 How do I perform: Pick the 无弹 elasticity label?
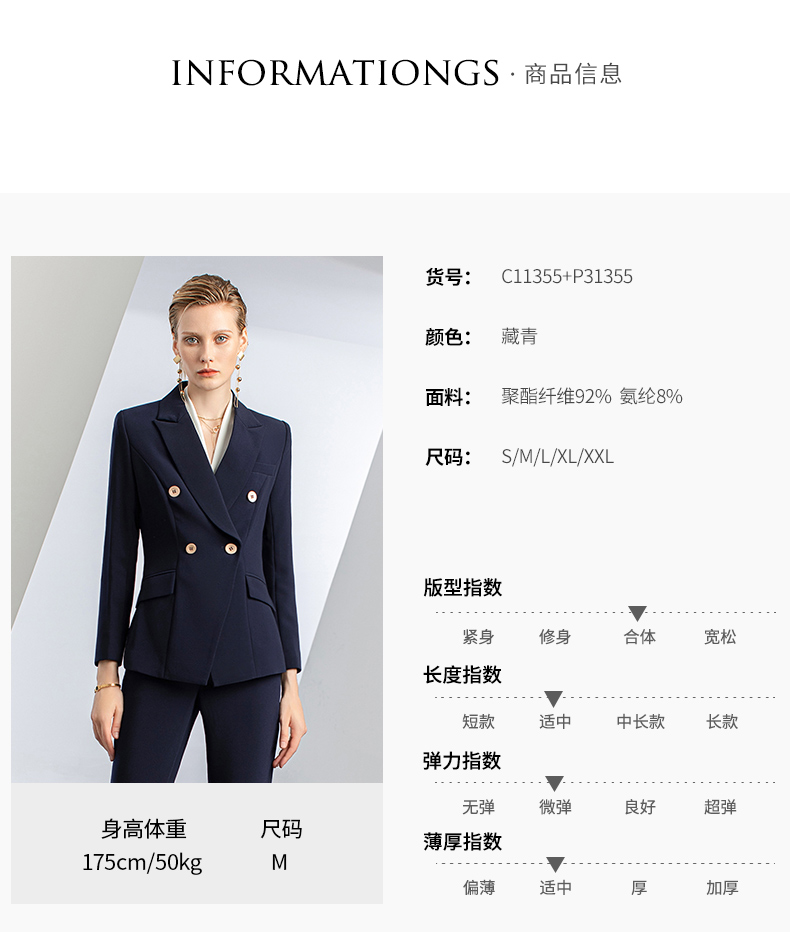point(479,807)
